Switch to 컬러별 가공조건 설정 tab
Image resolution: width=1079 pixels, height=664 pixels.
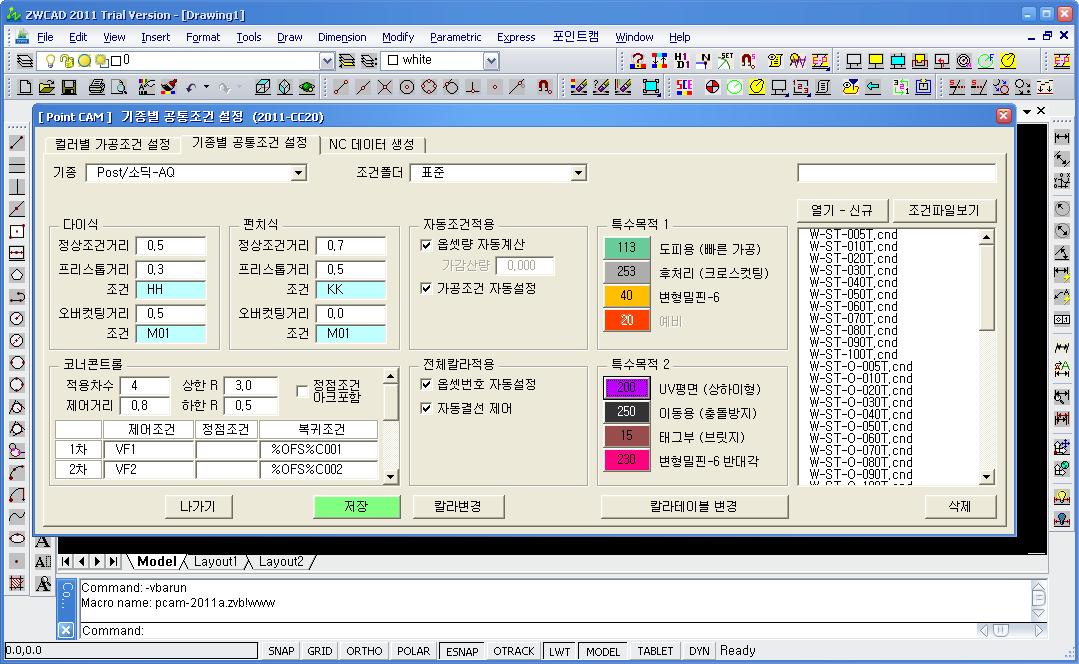[112, 144]
